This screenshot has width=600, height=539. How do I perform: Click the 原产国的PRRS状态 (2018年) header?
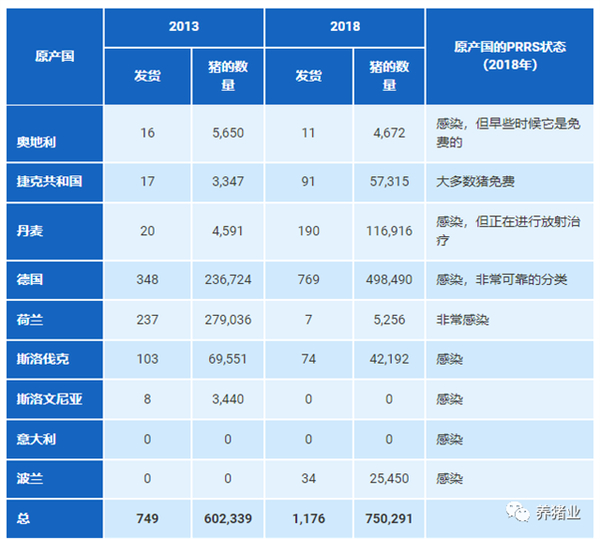point(510,56)
